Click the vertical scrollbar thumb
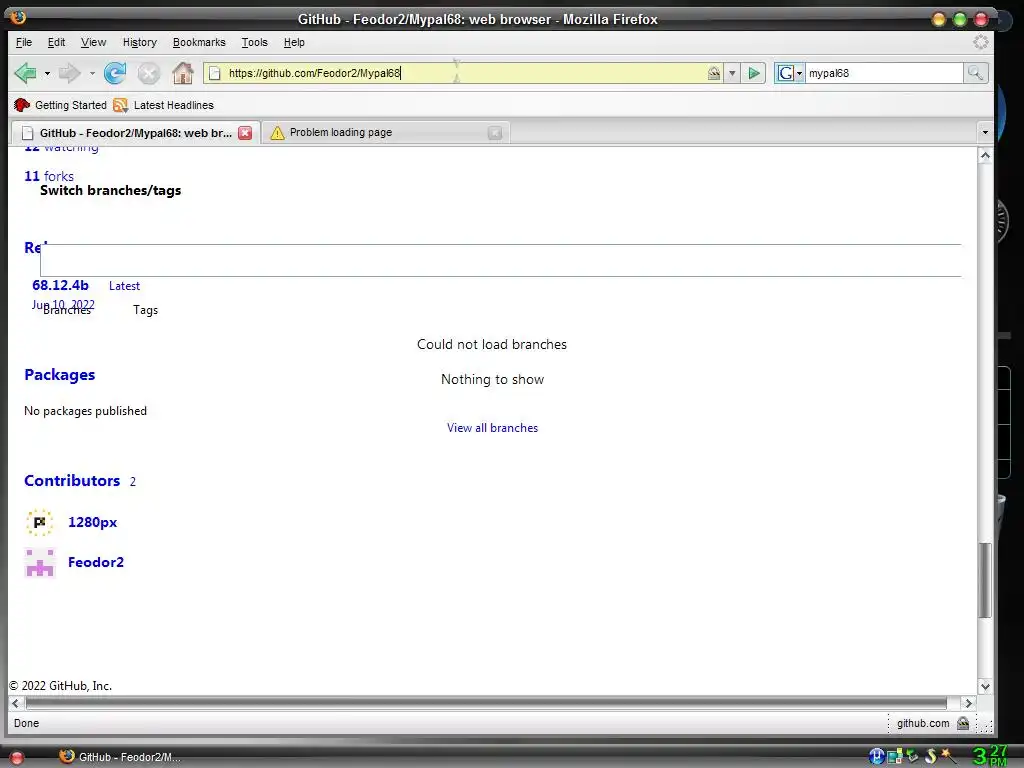The width and height of the screenshot is (1024, 768). tap(985, 580)
